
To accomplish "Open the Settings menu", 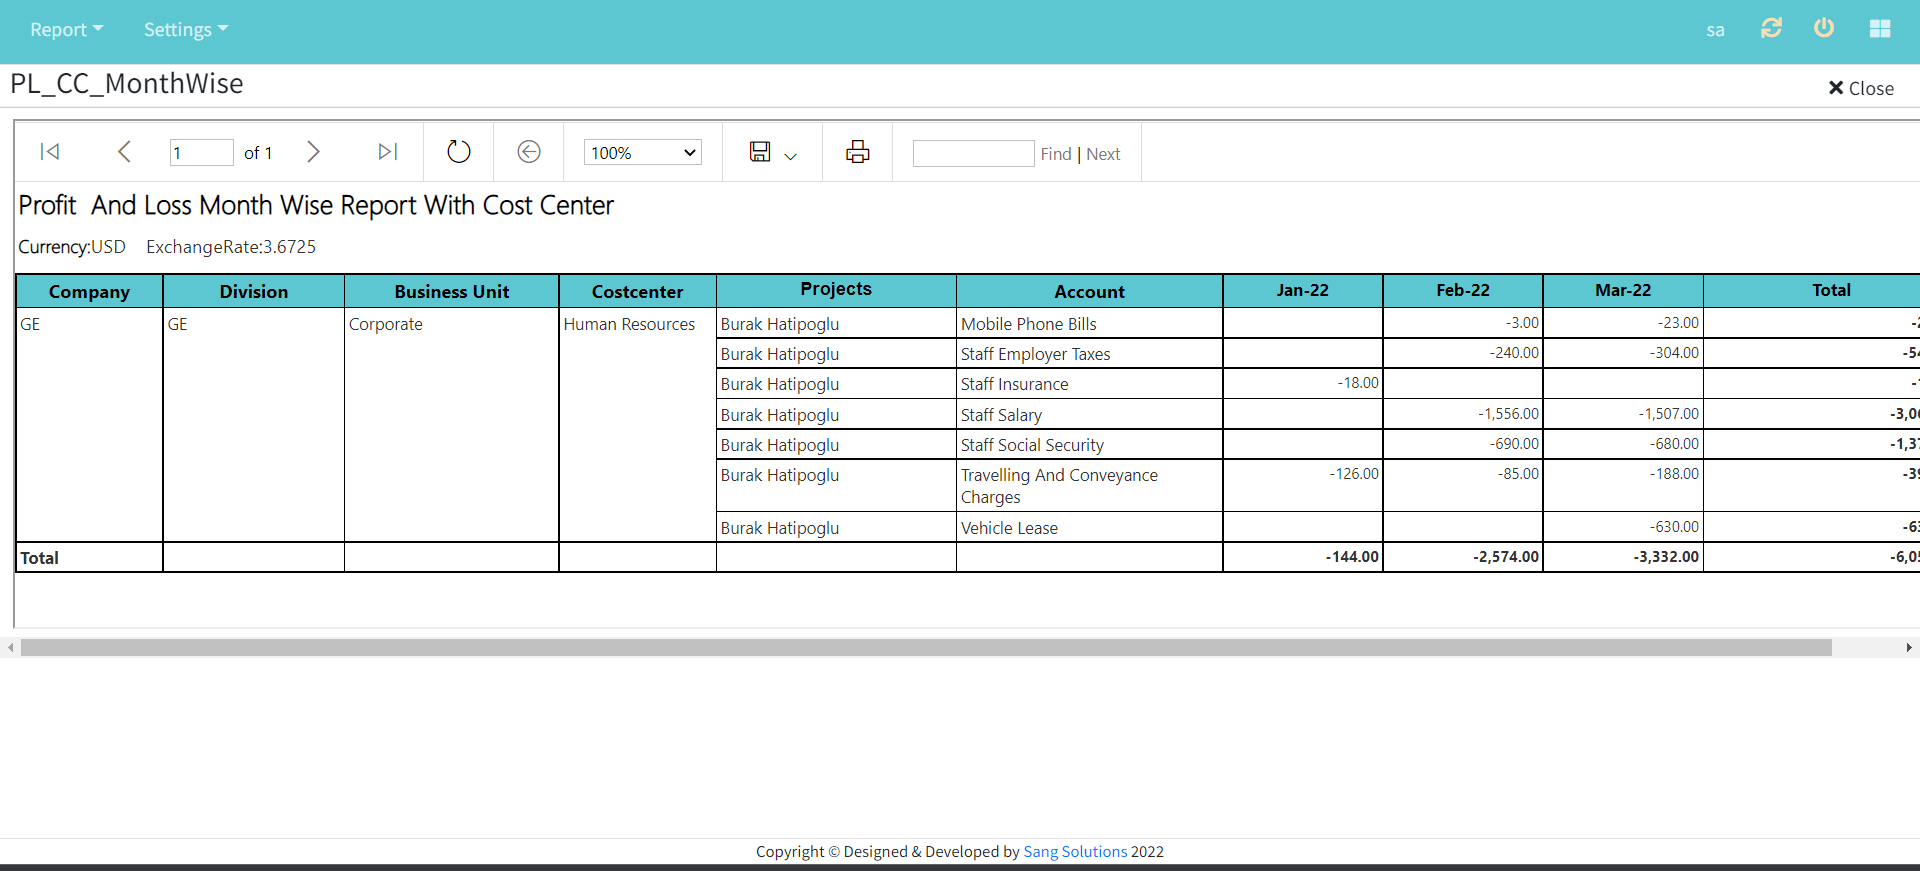I will pos(186,30).
